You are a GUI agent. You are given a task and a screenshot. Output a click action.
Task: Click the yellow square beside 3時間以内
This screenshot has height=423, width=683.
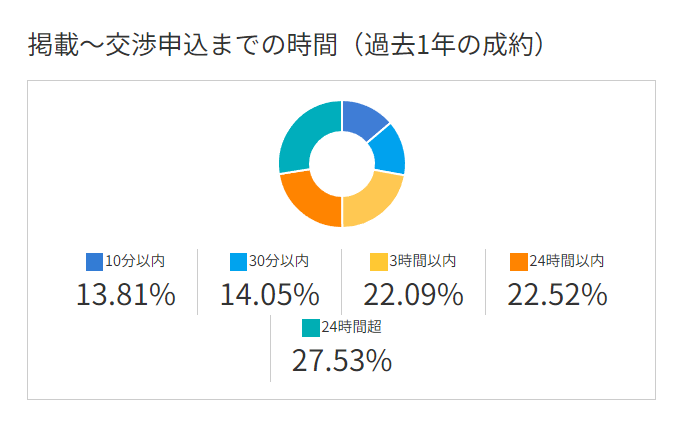[379, 261]
